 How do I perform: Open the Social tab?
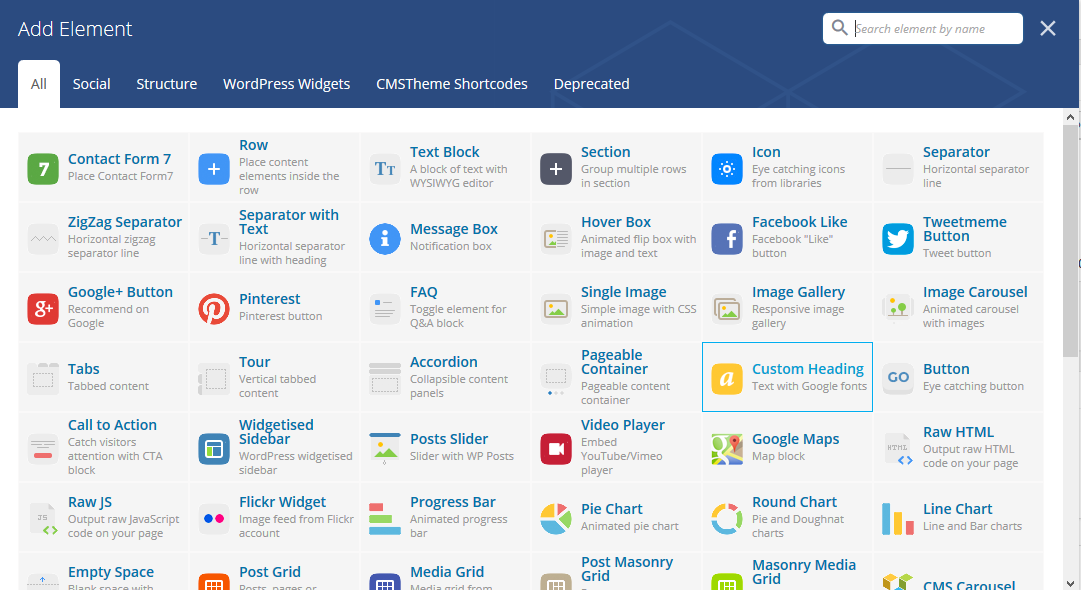coord(91,84)
